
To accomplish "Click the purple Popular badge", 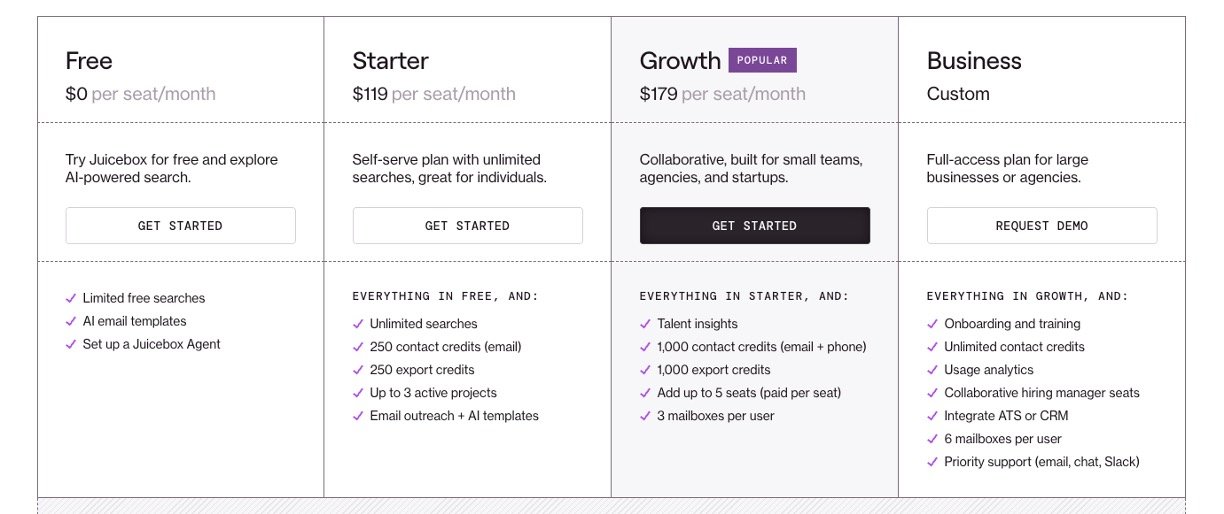I will click(762, 60).
